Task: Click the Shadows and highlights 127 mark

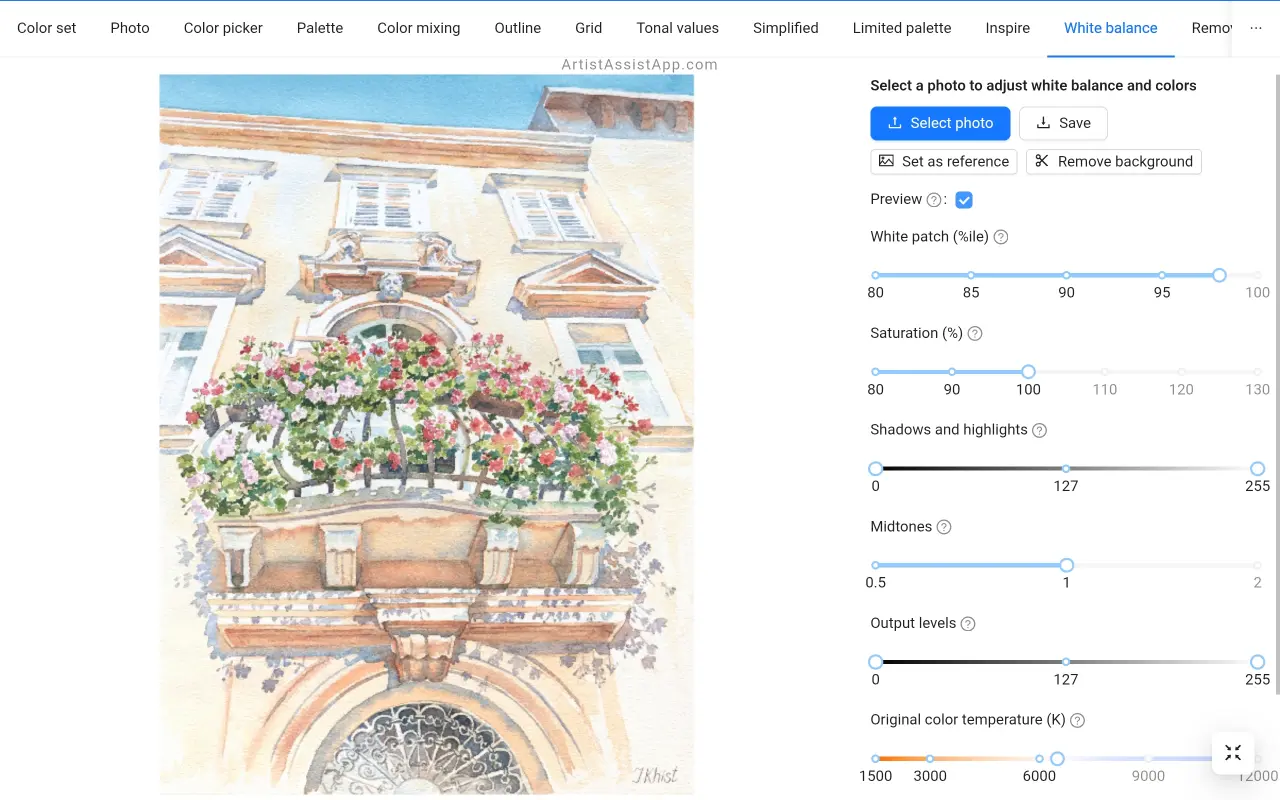Action: (x=1066, y=468)
